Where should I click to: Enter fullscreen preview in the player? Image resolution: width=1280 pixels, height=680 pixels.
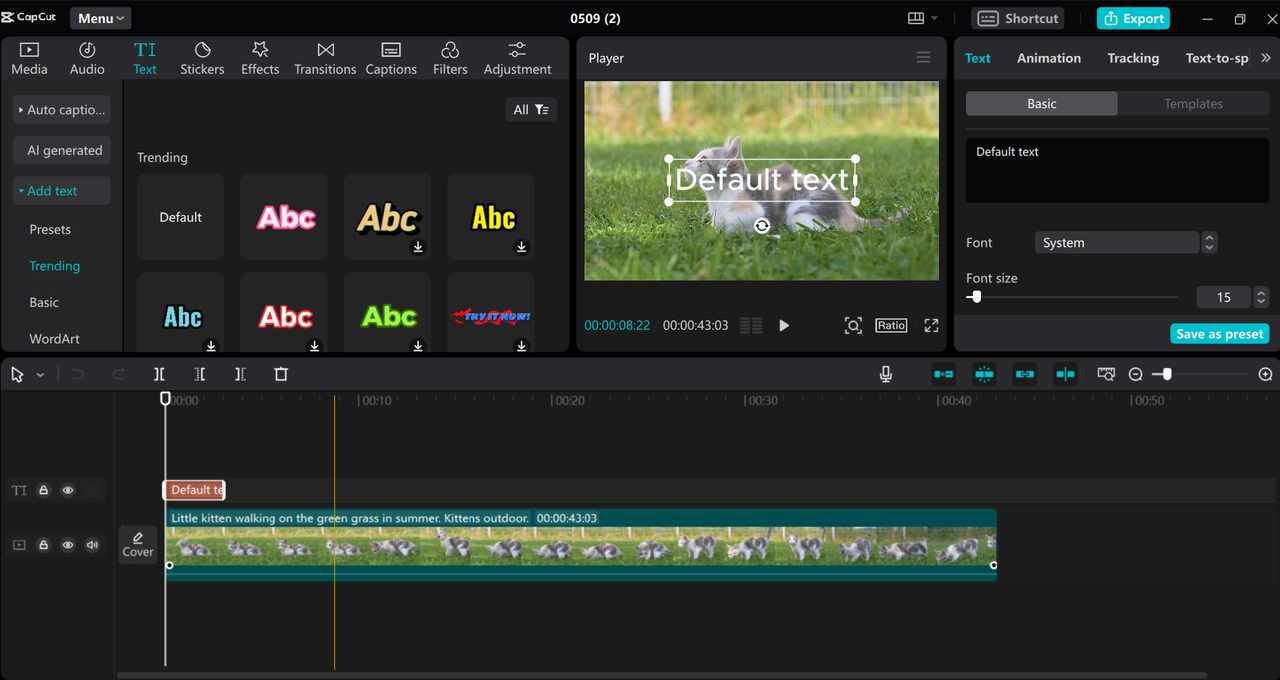point(931,325)
